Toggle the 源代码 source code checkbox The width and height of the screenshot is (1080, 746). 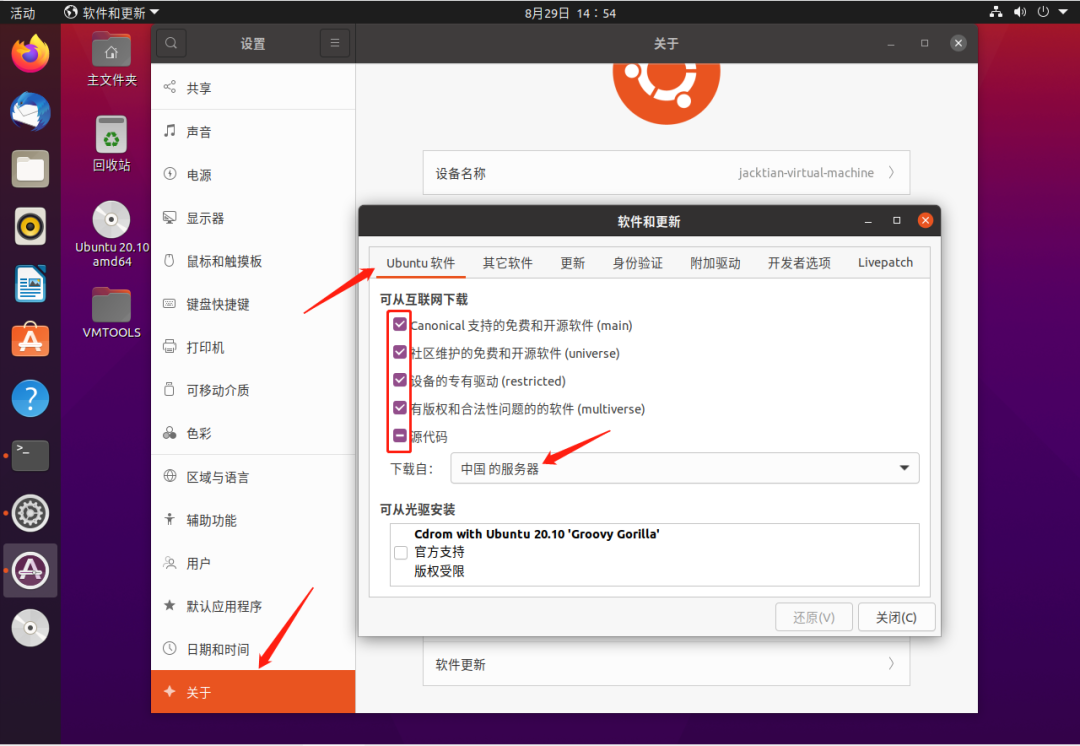click(x=399, y=435)
